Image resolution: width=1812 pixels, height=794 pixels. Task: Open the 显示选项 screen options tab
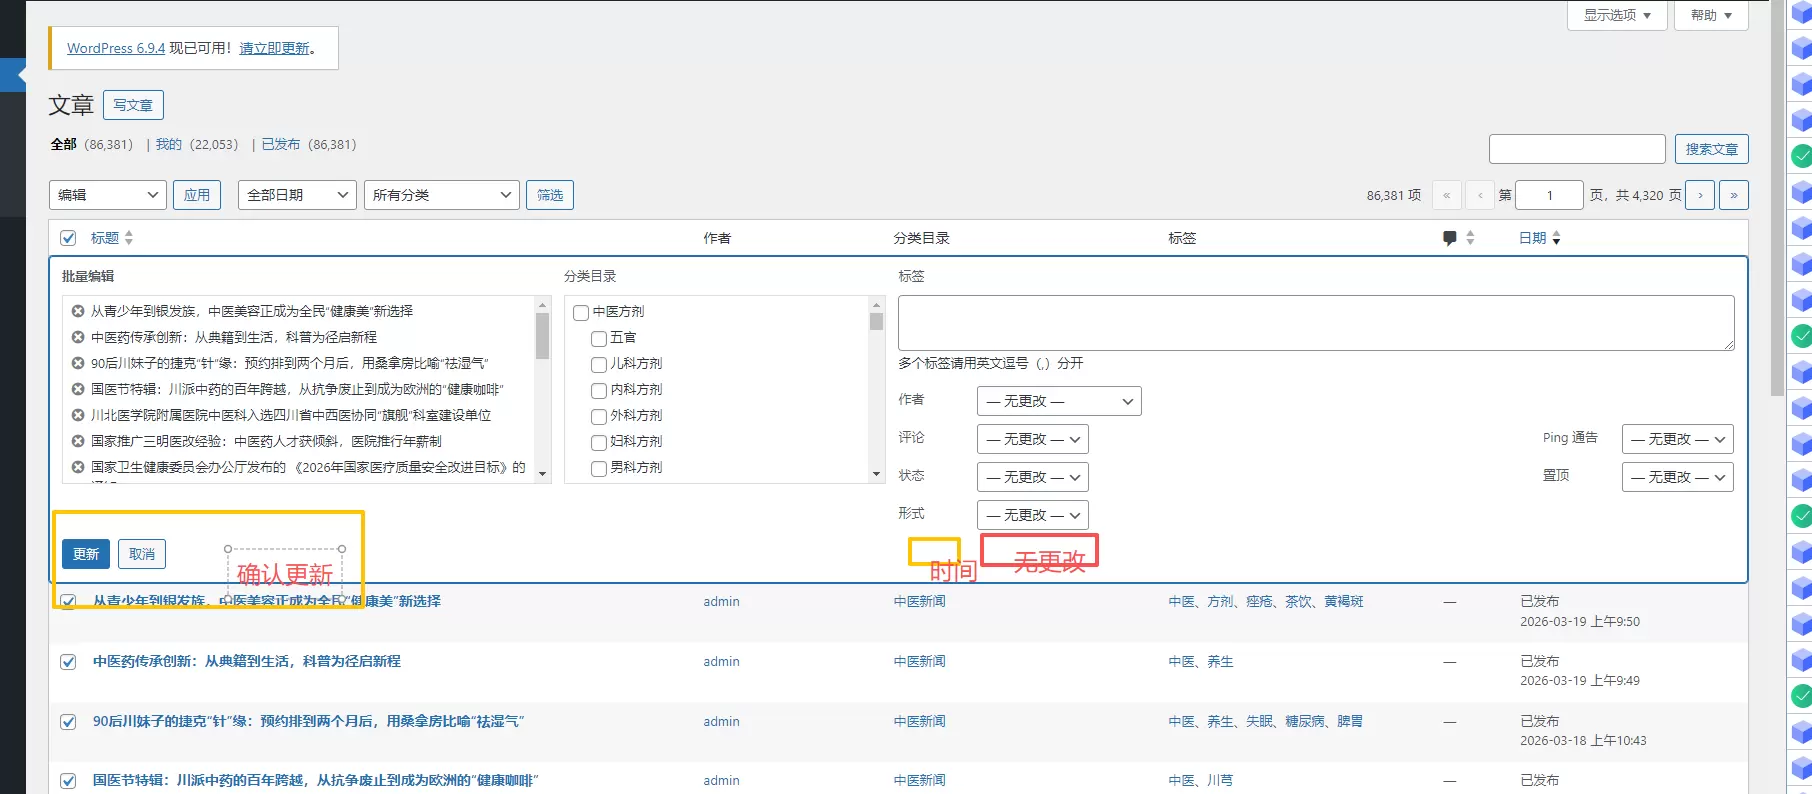tap(1617, 15)
